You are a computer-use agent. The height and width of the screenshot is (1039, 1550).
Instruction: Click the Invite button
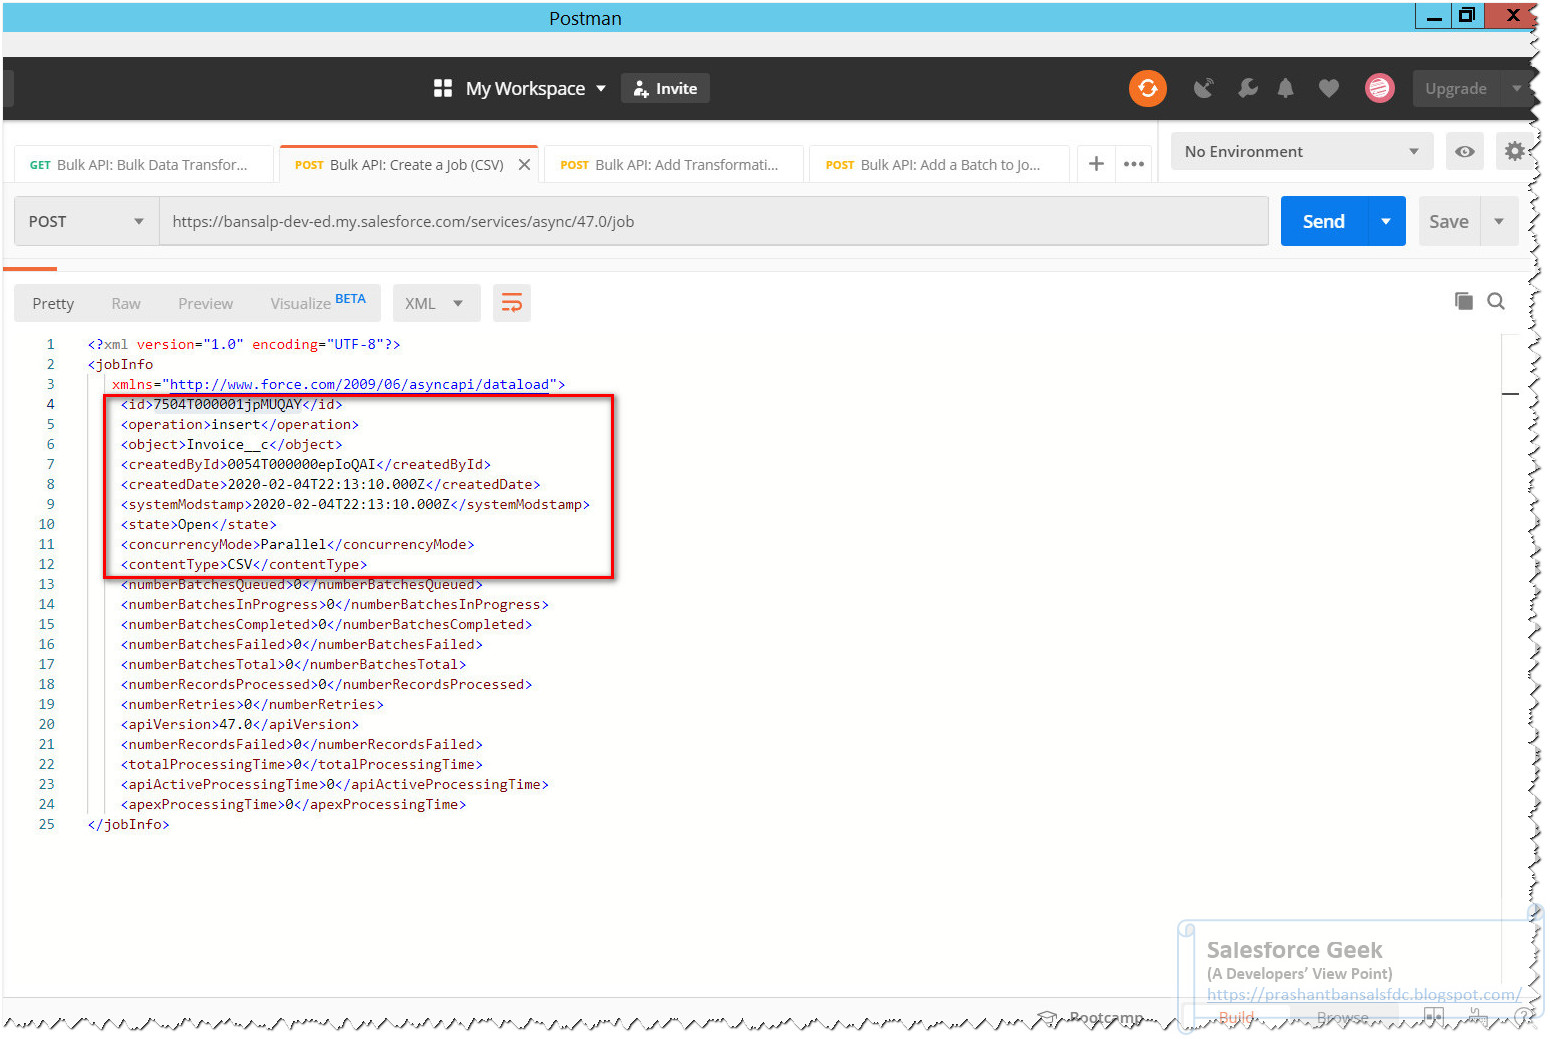coord(666,88)
